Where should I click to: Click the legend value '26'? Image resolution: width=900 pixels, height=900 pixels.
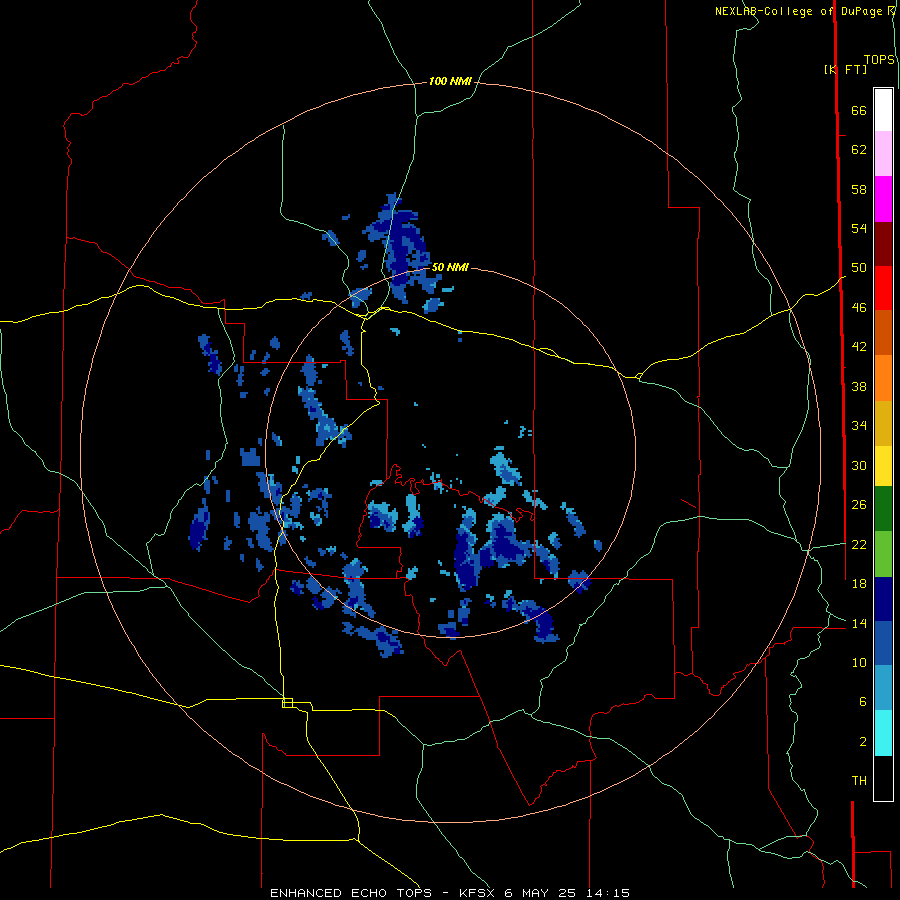pos(859,505)
